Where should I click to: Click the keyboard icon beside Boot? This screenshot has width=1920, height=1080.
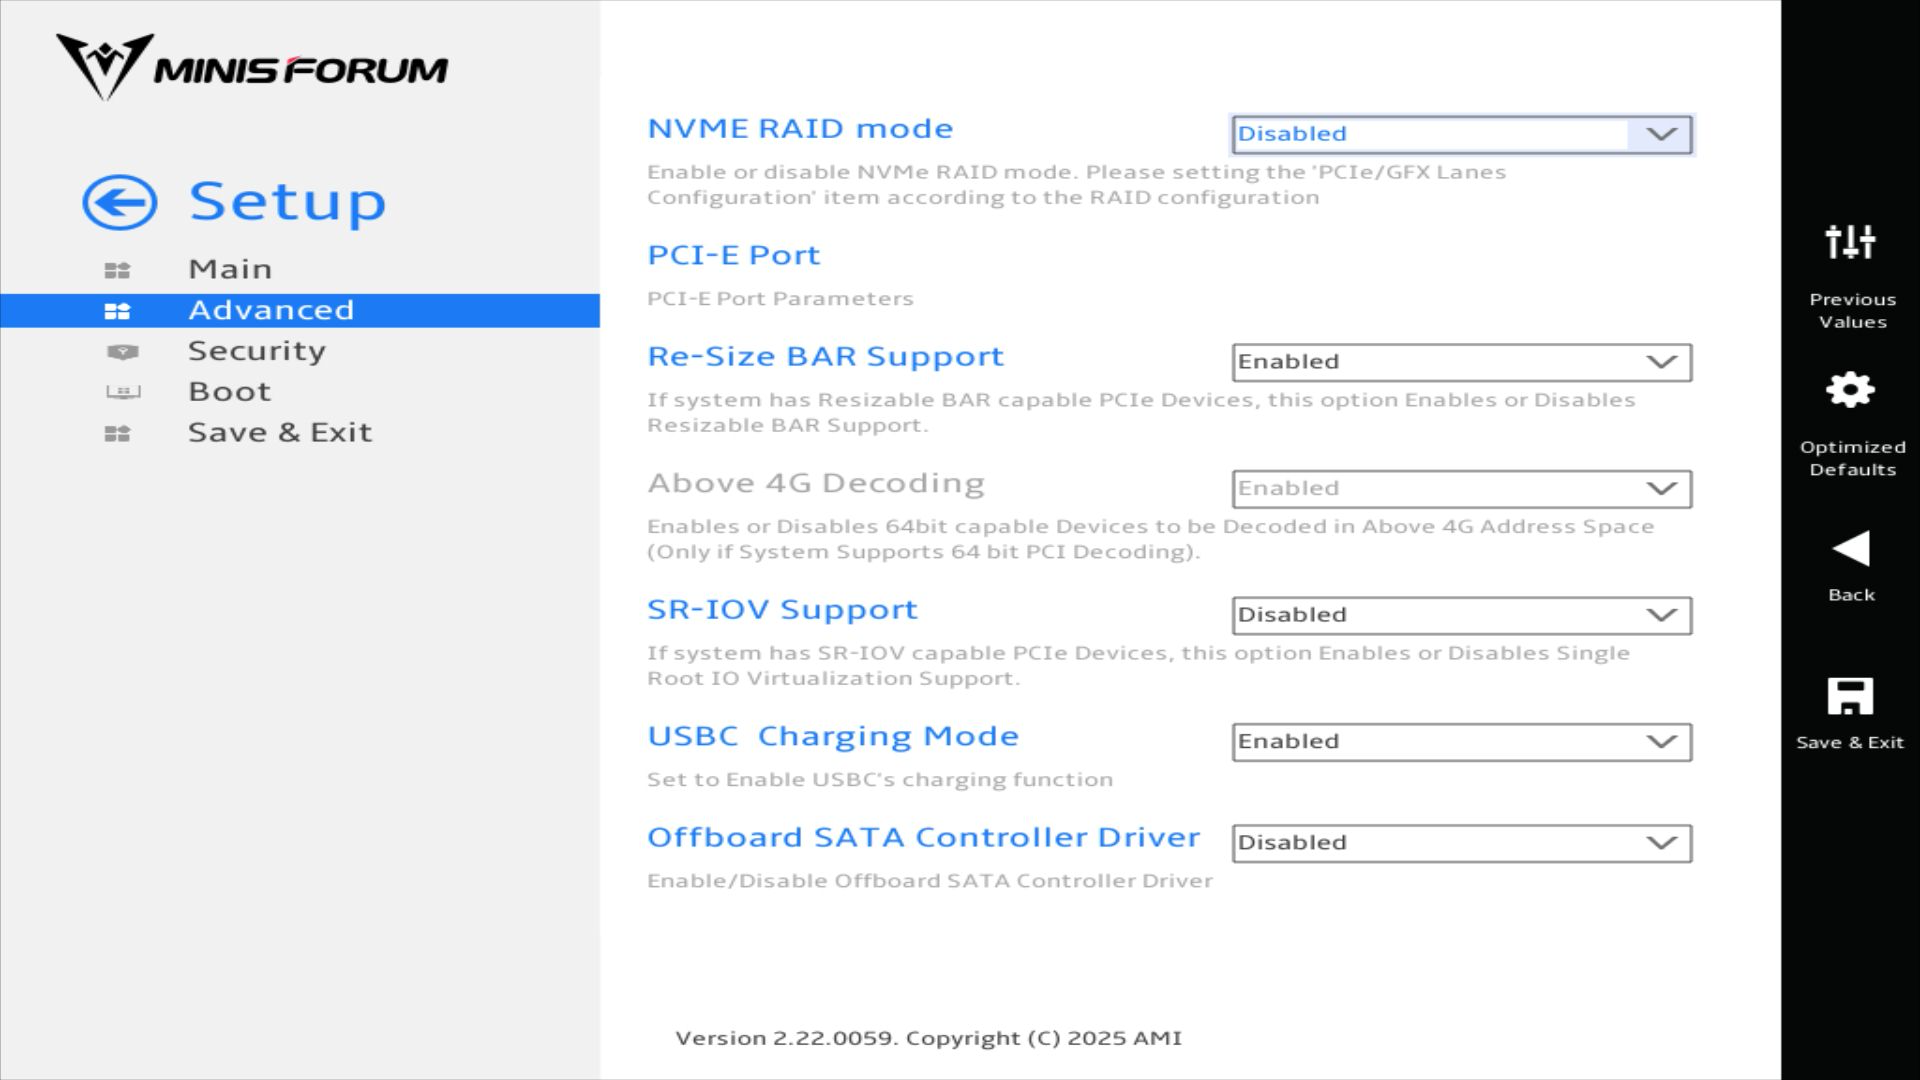pyautogui.click(x=122, y=392)
